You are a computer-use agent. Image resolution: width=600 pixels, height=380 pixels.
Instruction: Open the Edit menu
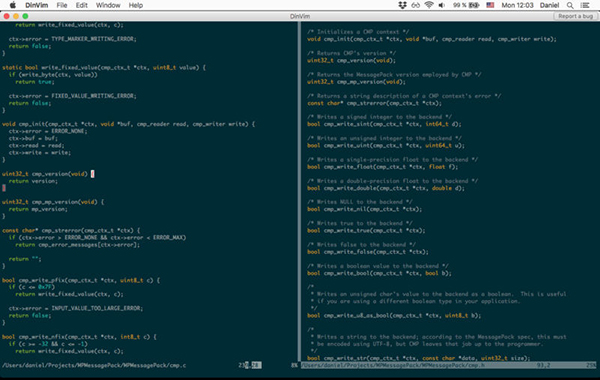pyautogui.click(x=82, y=5)
